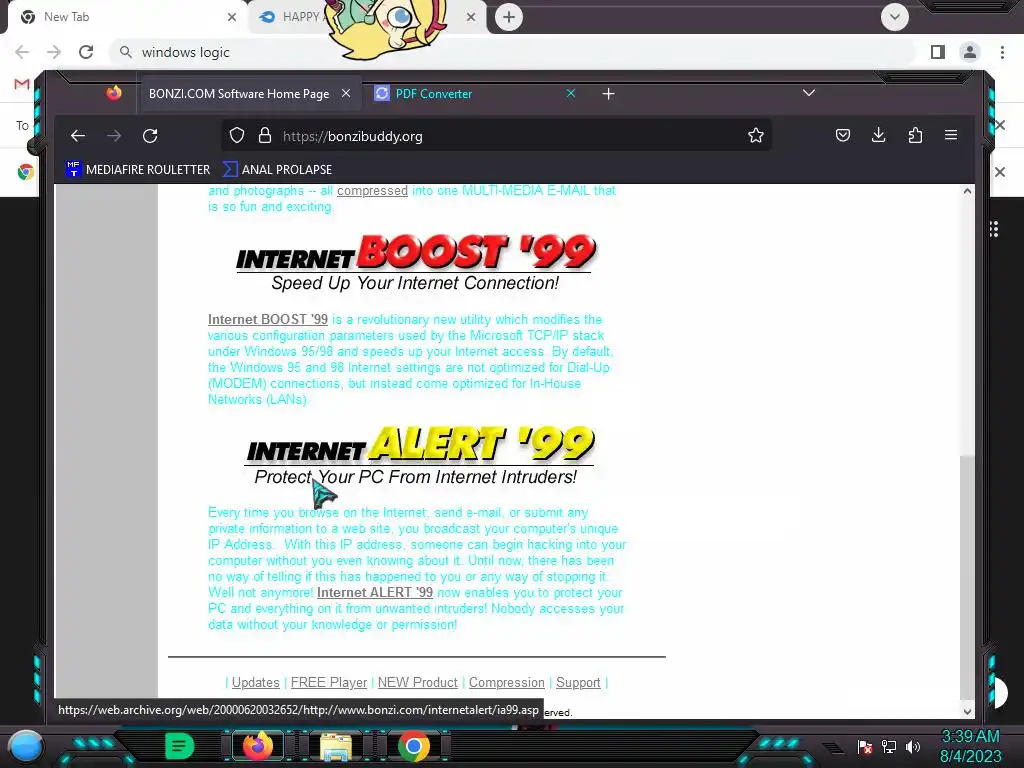Image resolution: width=1024 pixels, height=768 pixels.
Task: Go back in the Firefox window
Action: coord(78,136)
